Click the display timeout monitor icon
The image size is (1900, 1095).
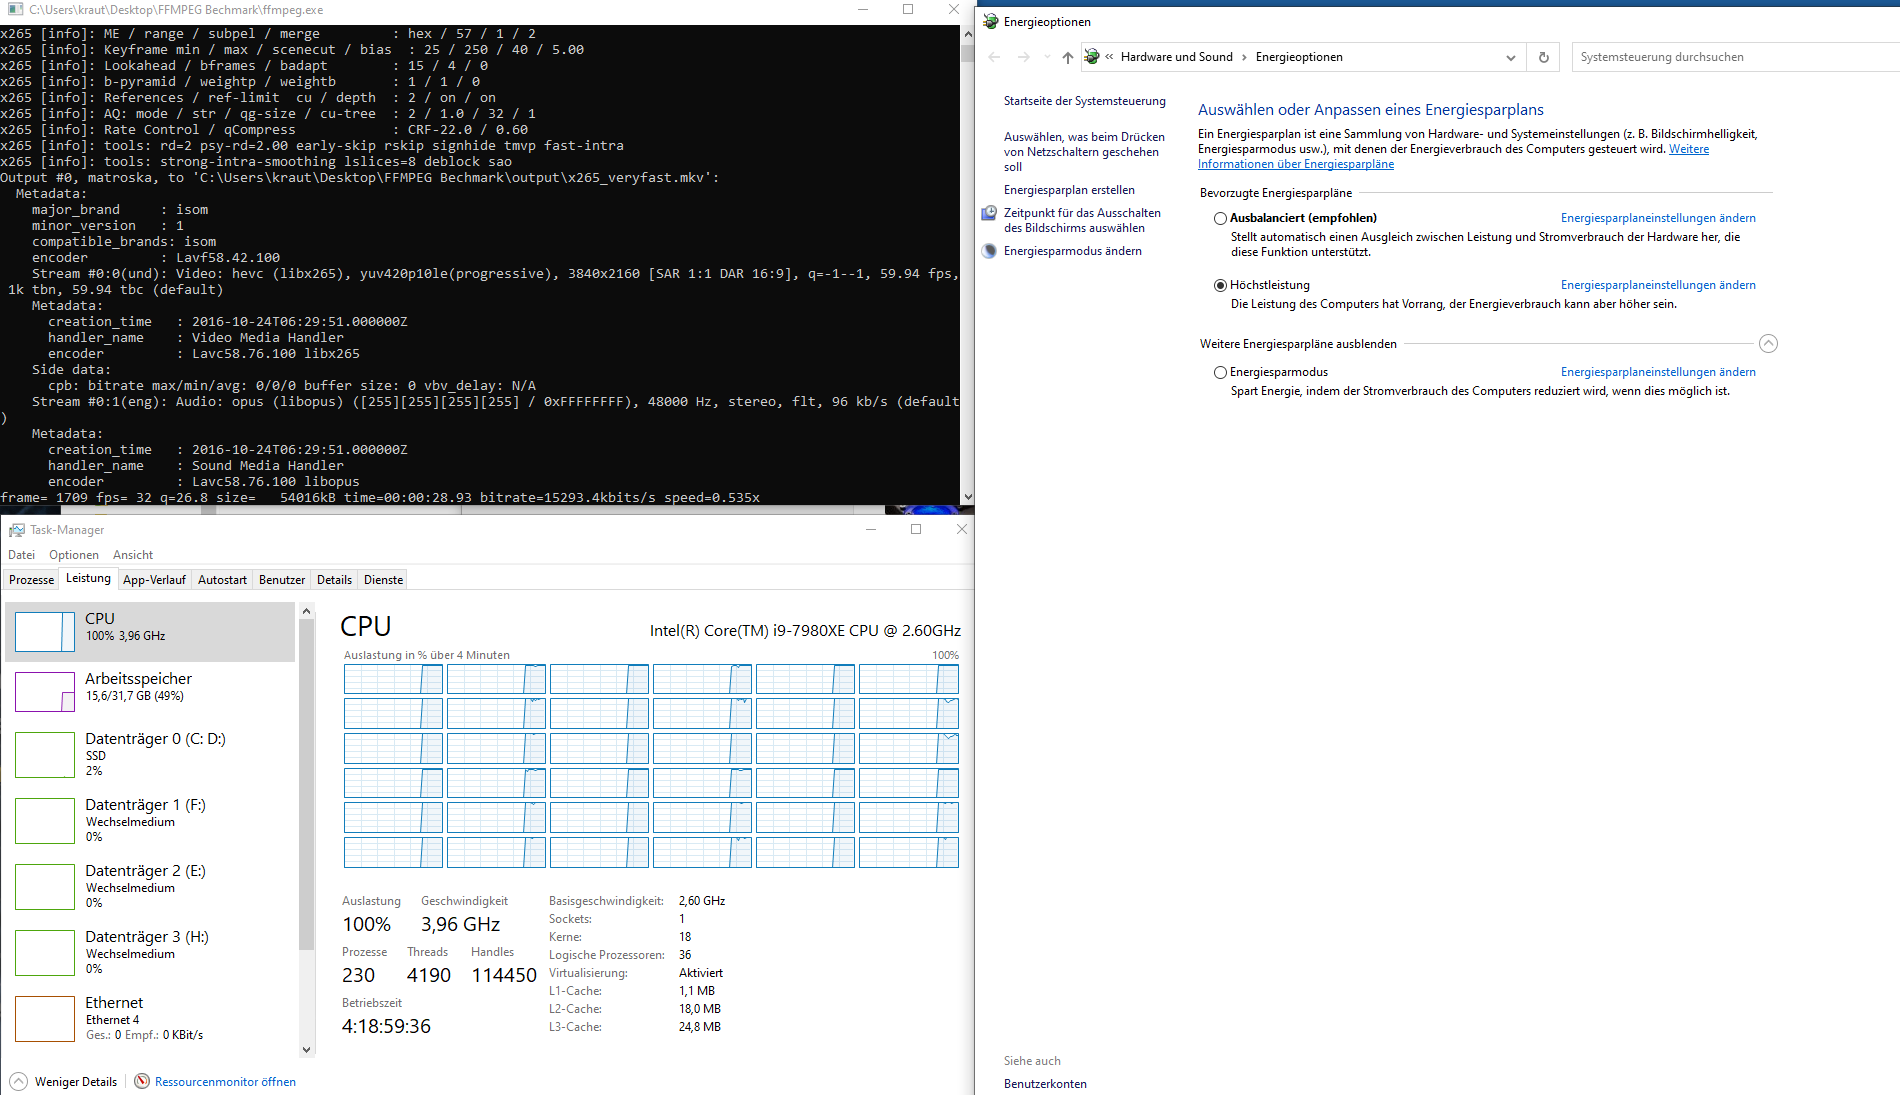point(989,213)
